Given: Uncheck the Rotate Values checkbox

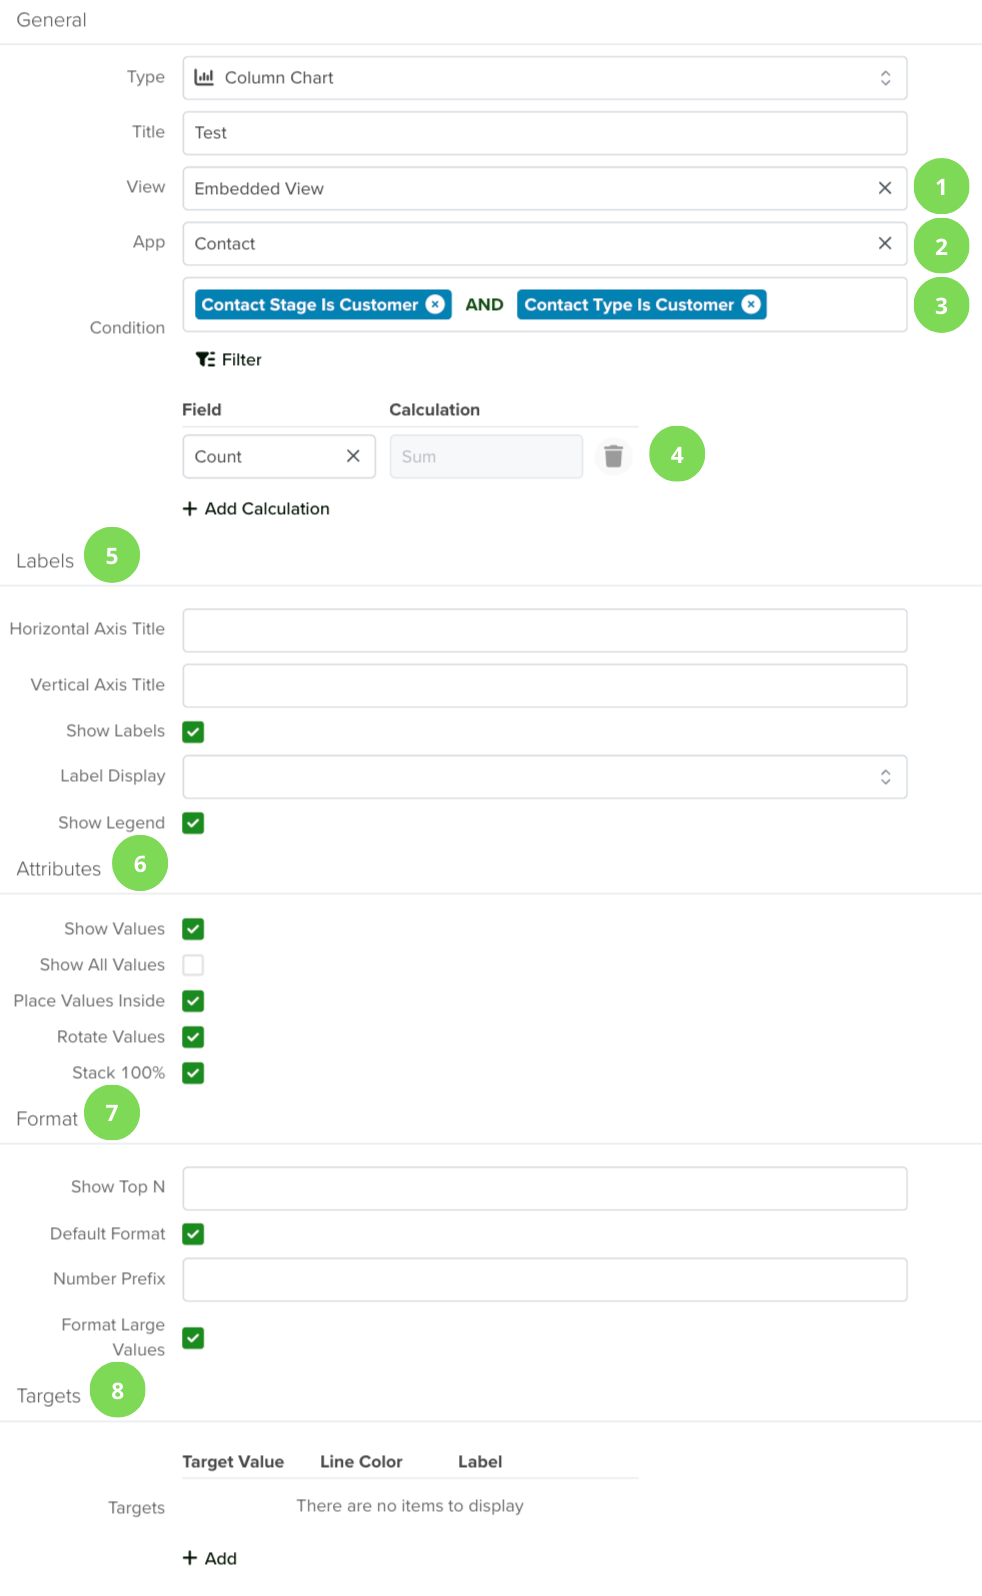Looking at the screenshot, I should (x=193, y=1037).
